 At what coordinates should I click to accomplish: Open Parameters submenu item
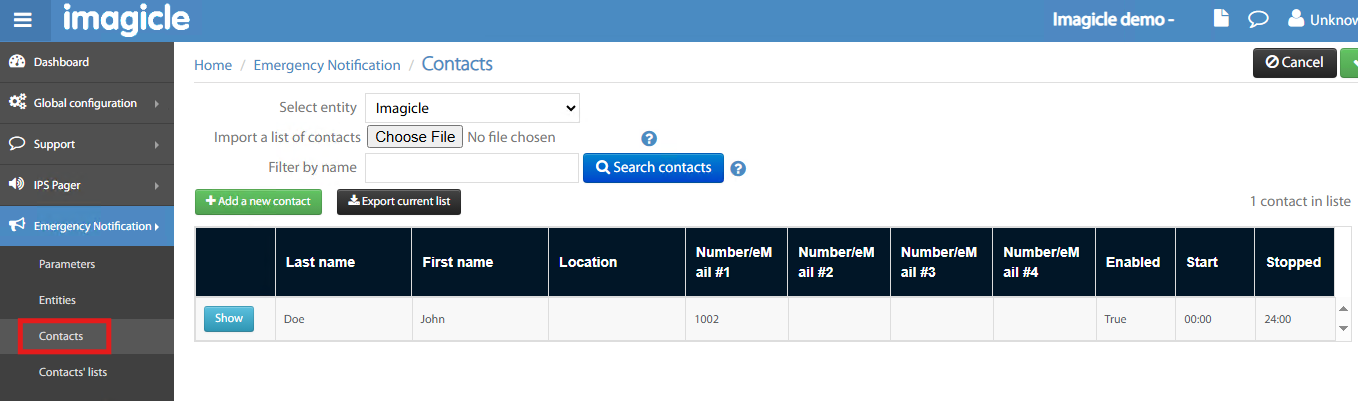point(67,265)
